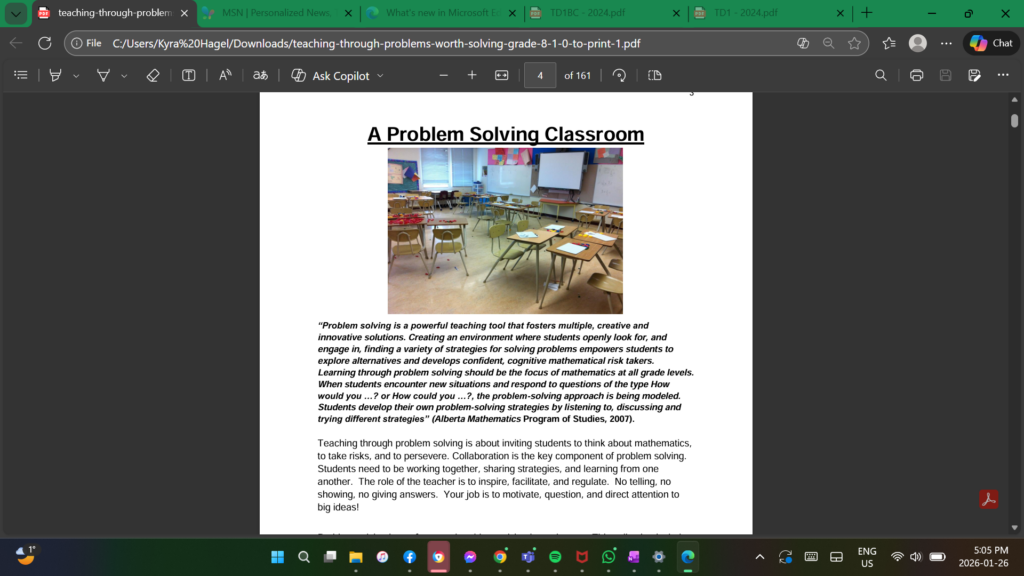The height and width of the screenshot is (576, 1024).
Task: Open the table of contents panel
Action: click(21, 75)
